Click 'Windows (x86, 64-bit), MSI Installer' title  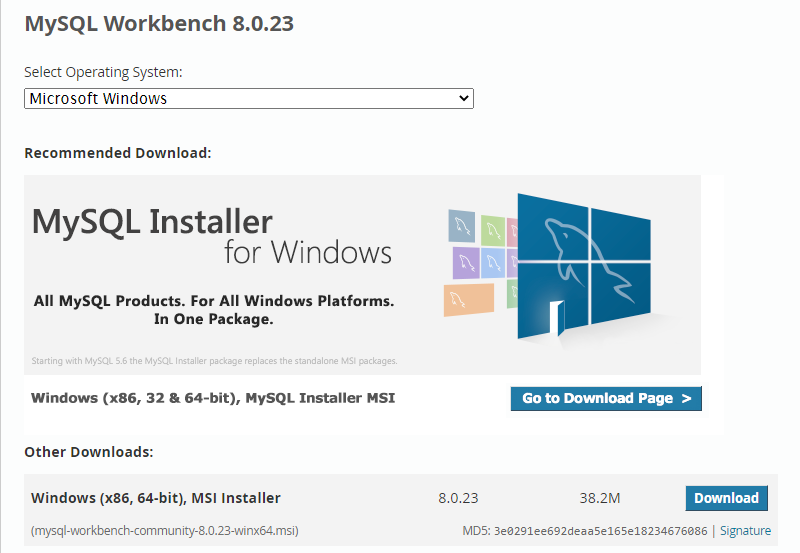[156, 498]
